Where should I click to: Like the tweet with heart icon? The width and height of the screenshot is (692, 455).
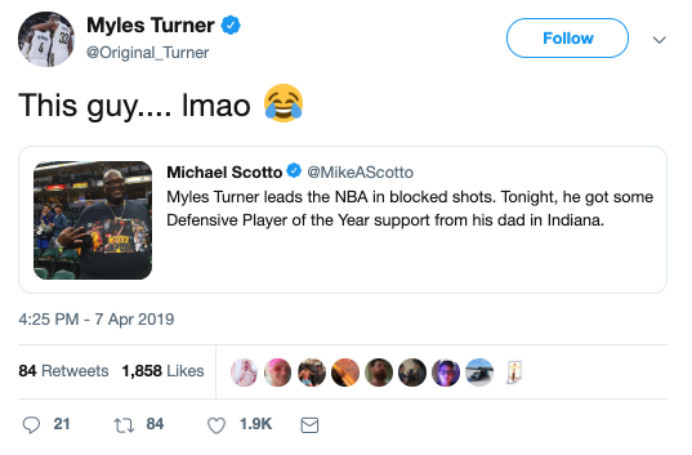(215, 425)
